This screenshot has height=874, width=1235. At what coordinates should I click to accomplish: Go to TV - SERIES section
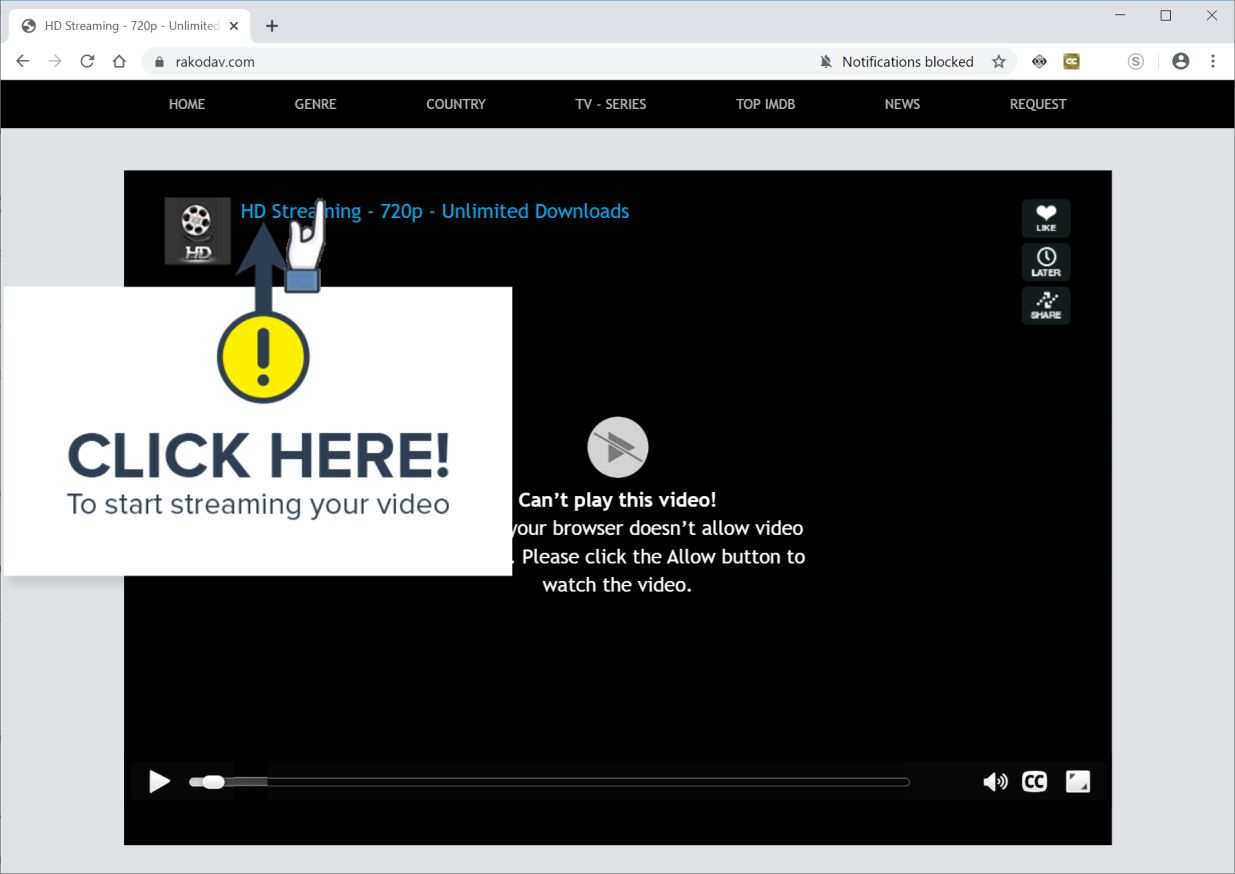pos(611,104)
